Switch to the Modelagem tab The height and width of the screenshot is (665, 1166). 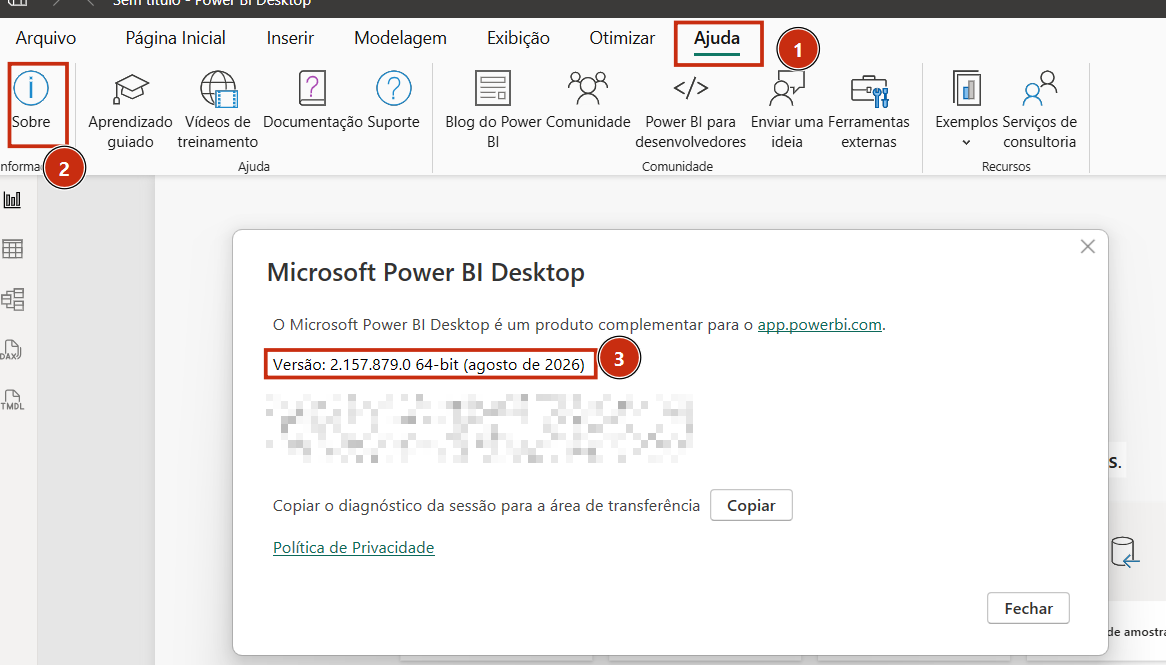(400, 38)
